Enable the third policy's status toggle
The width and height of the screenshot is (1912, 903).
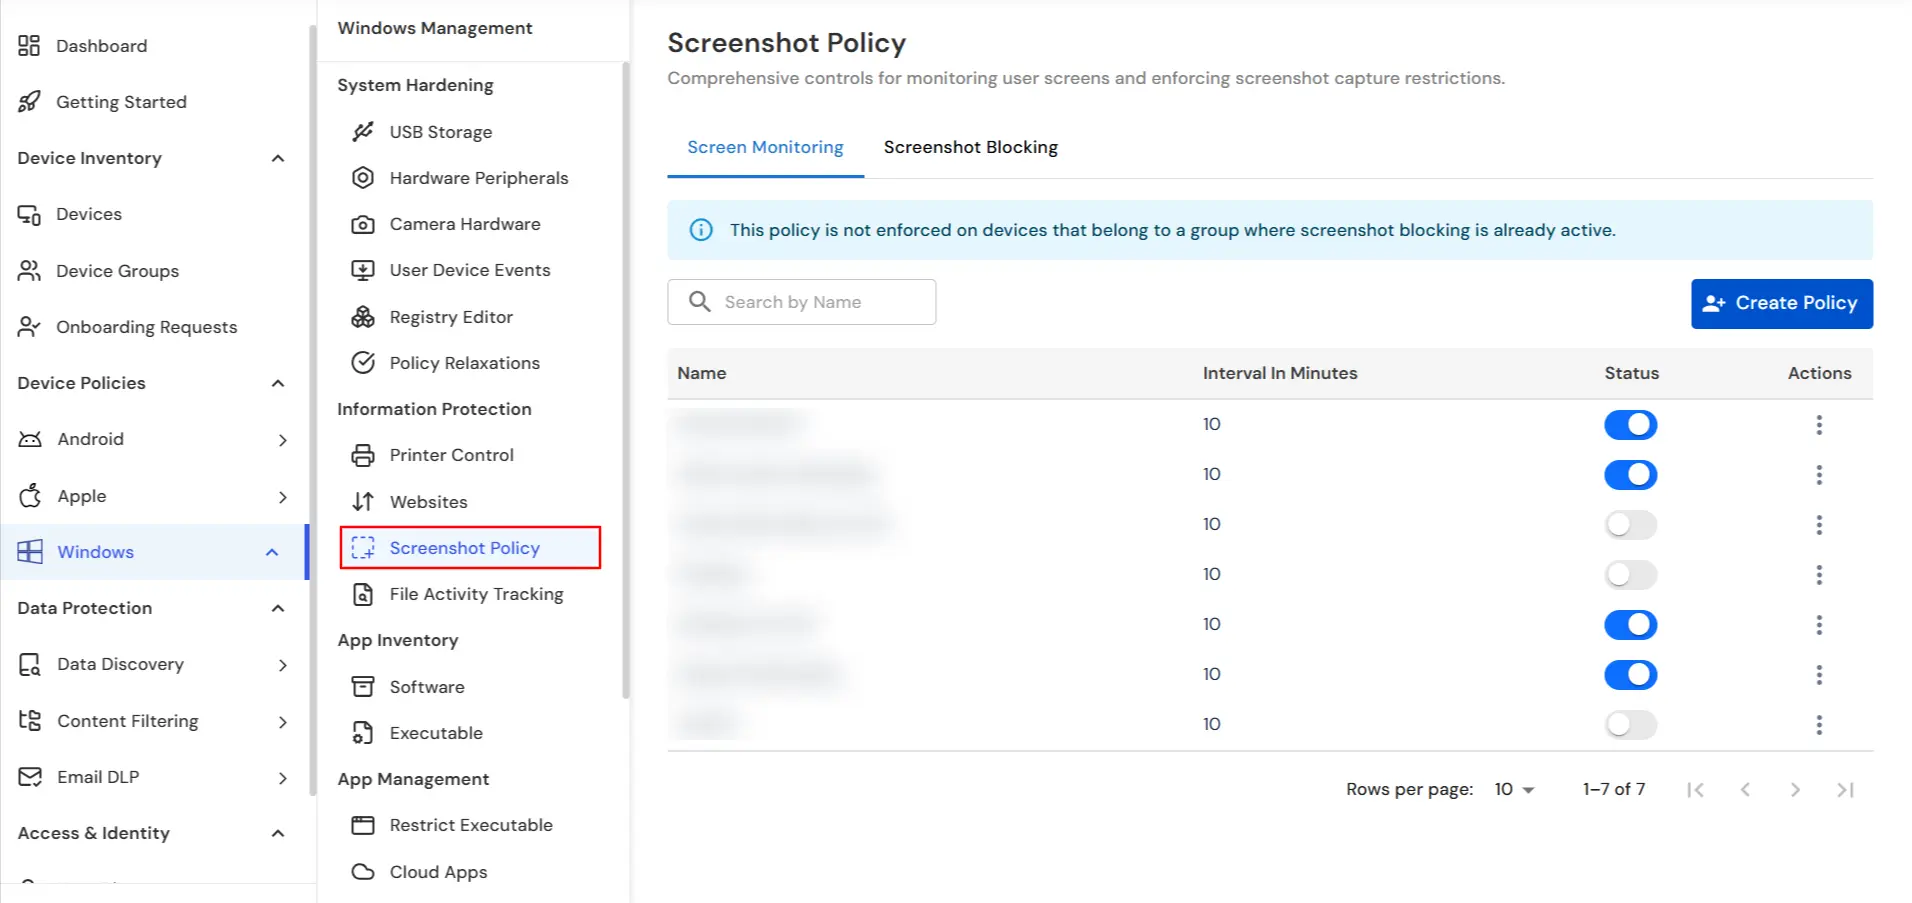tap(1630, 524)
